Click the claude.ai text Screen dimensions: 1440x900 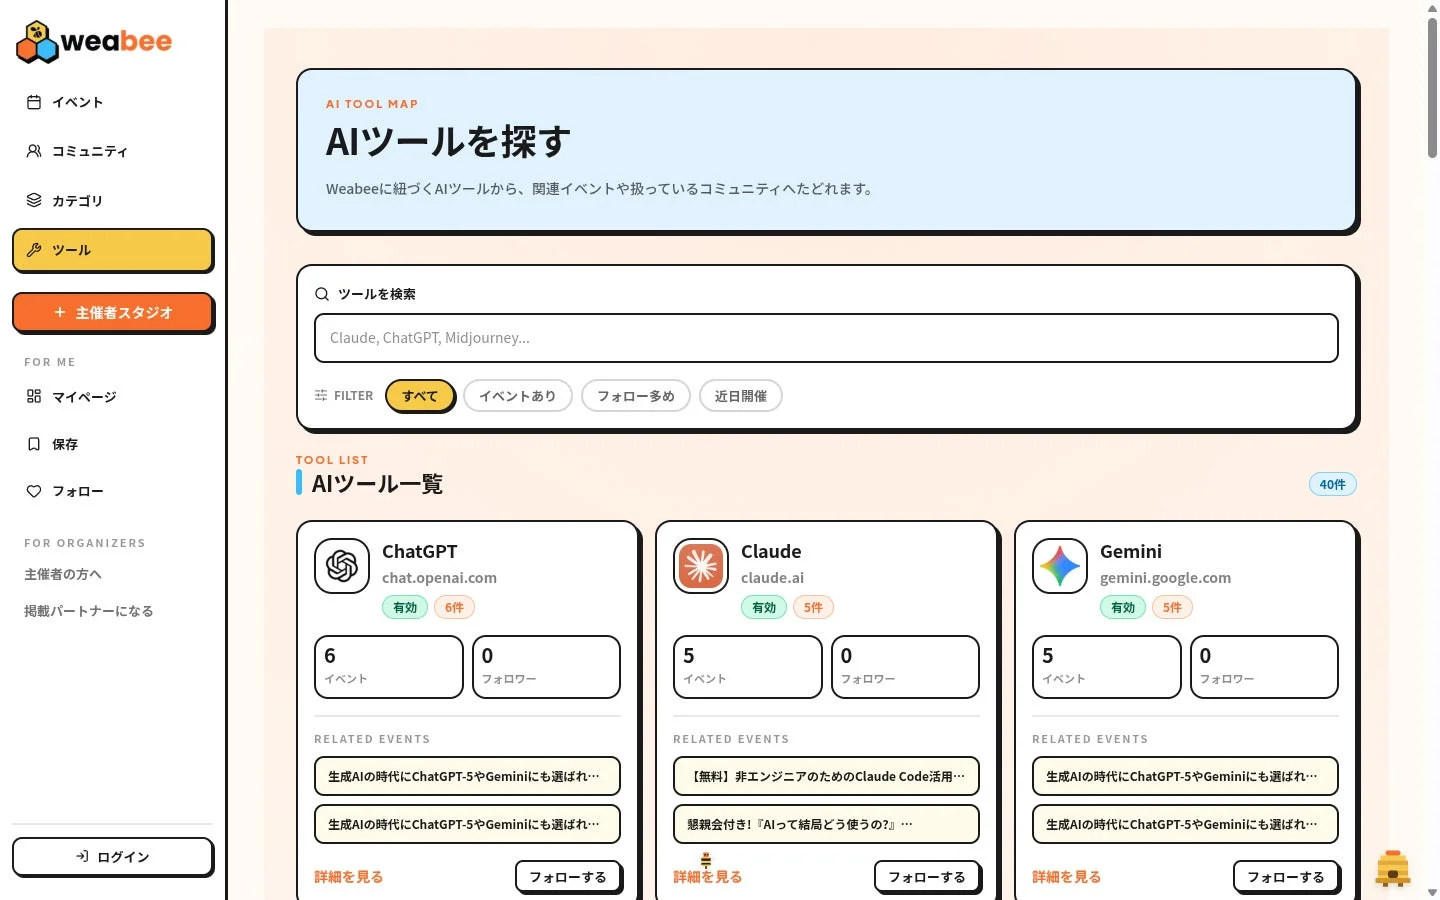pos(772,578)
